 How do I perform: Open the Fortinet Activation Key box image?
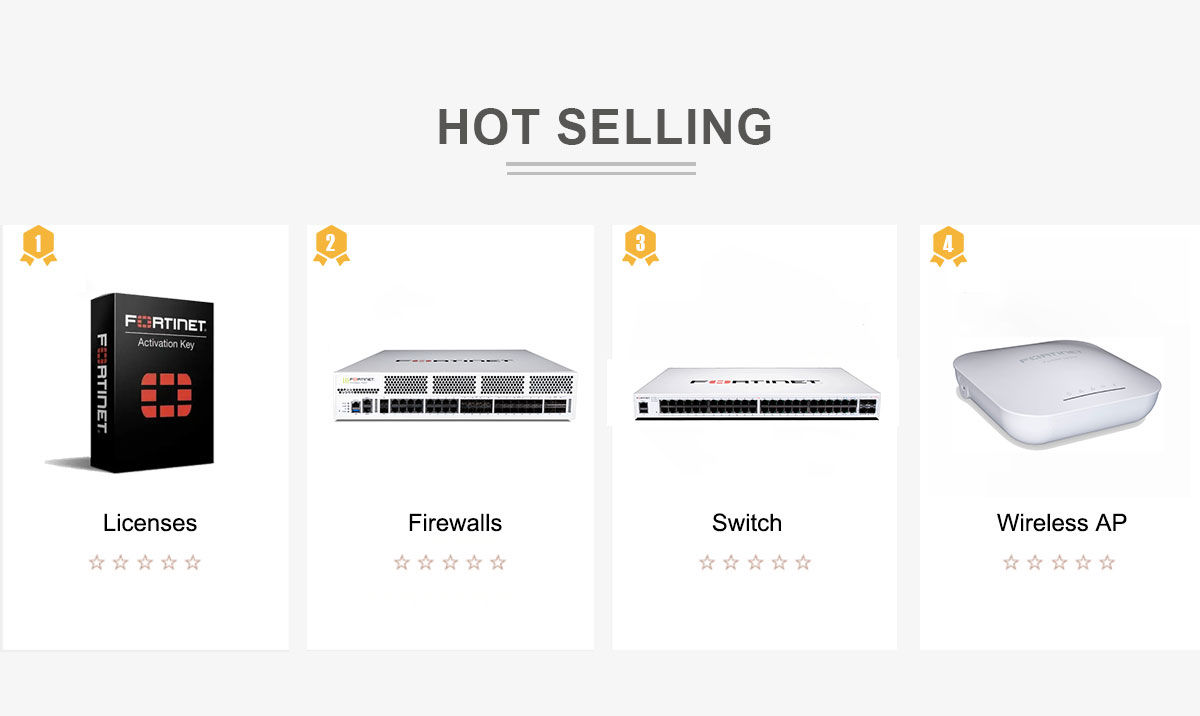[152, 381]
